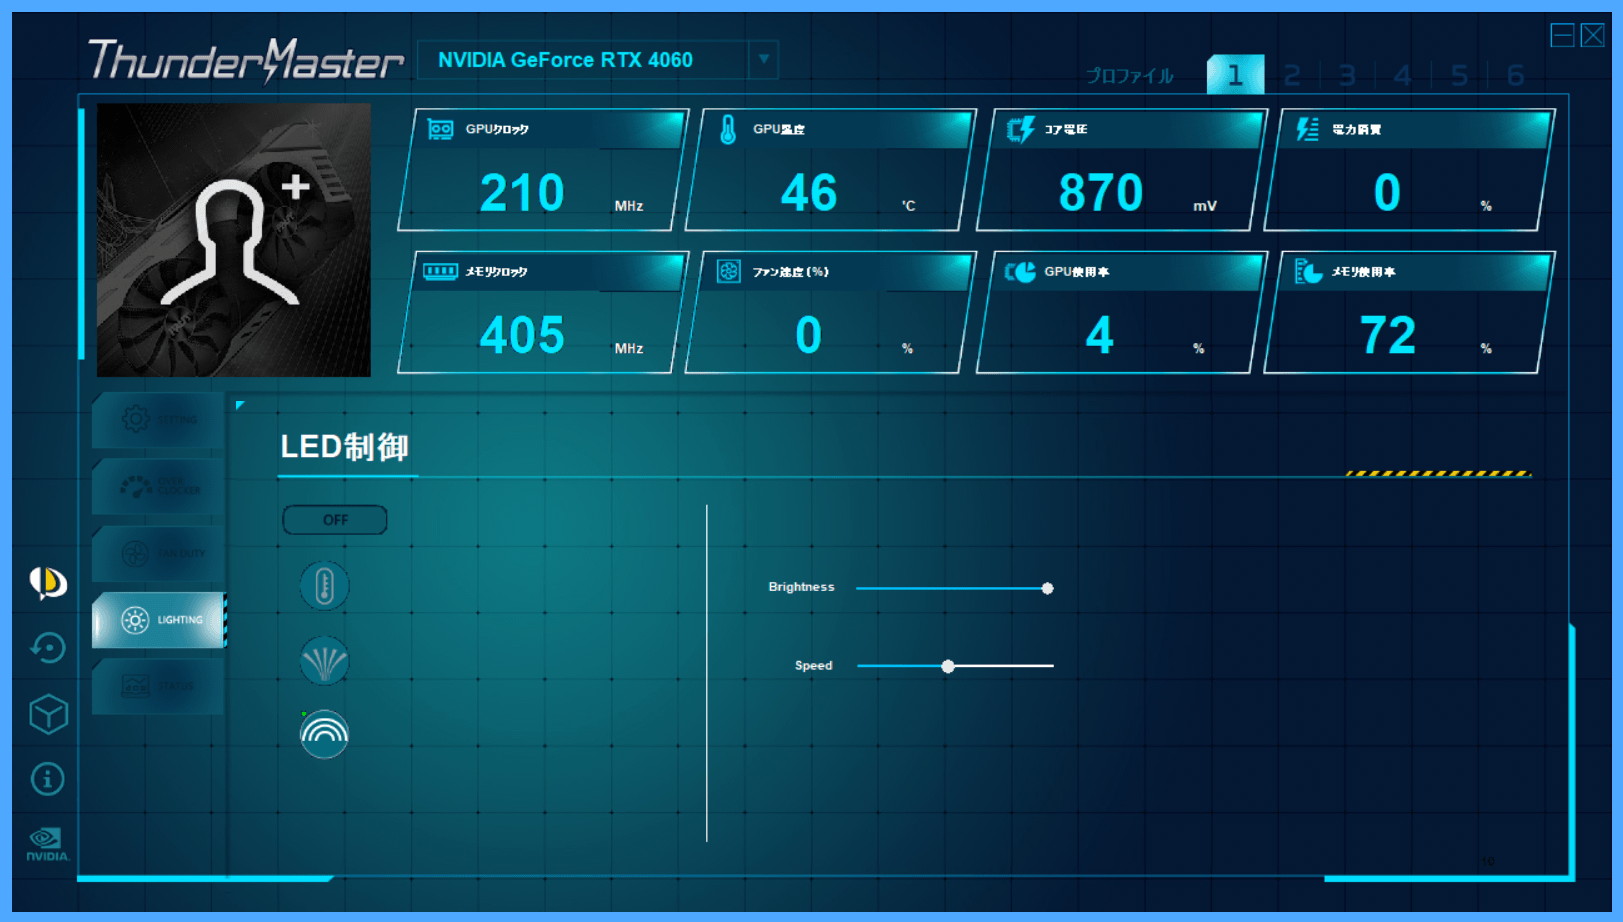Click the core voltage value 870
Screen dimensions: 1623x922
(x=1100, y=193)
